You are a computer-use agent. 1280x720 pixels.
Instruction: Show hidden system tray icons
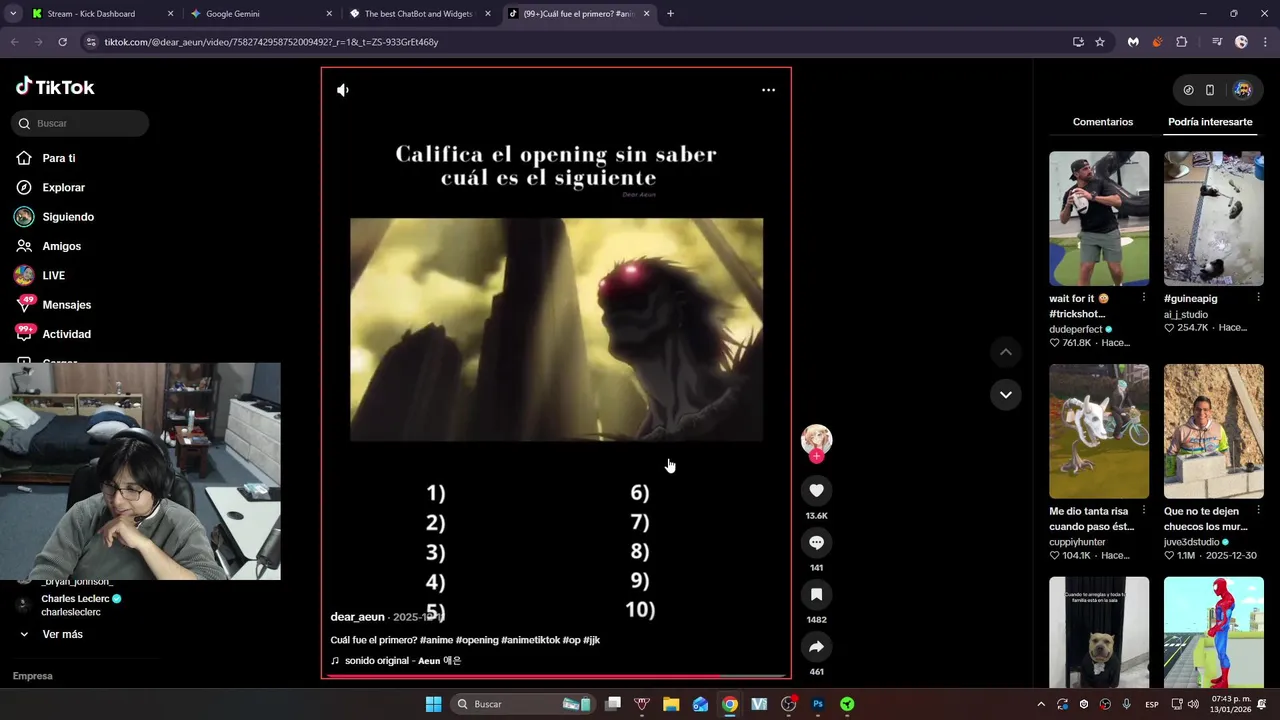click(x=1041, y=704)
